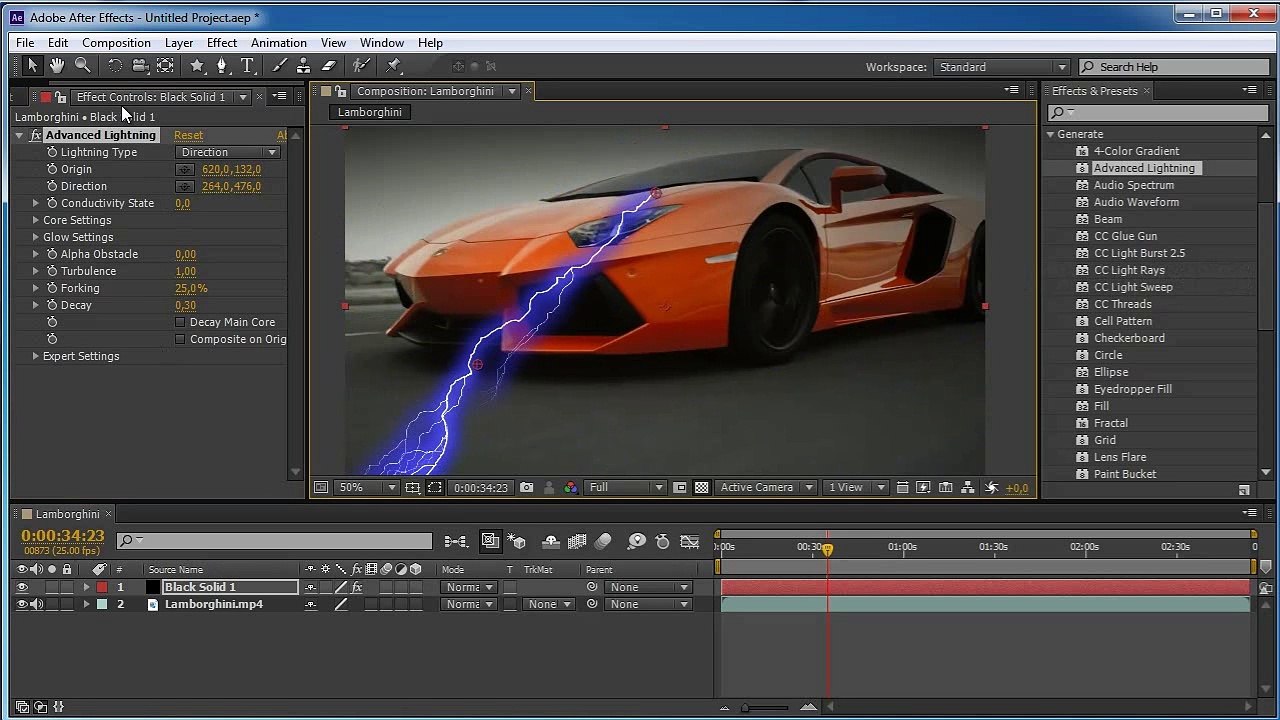
Task: Open grid and guide options
Action: coord(412,488)
